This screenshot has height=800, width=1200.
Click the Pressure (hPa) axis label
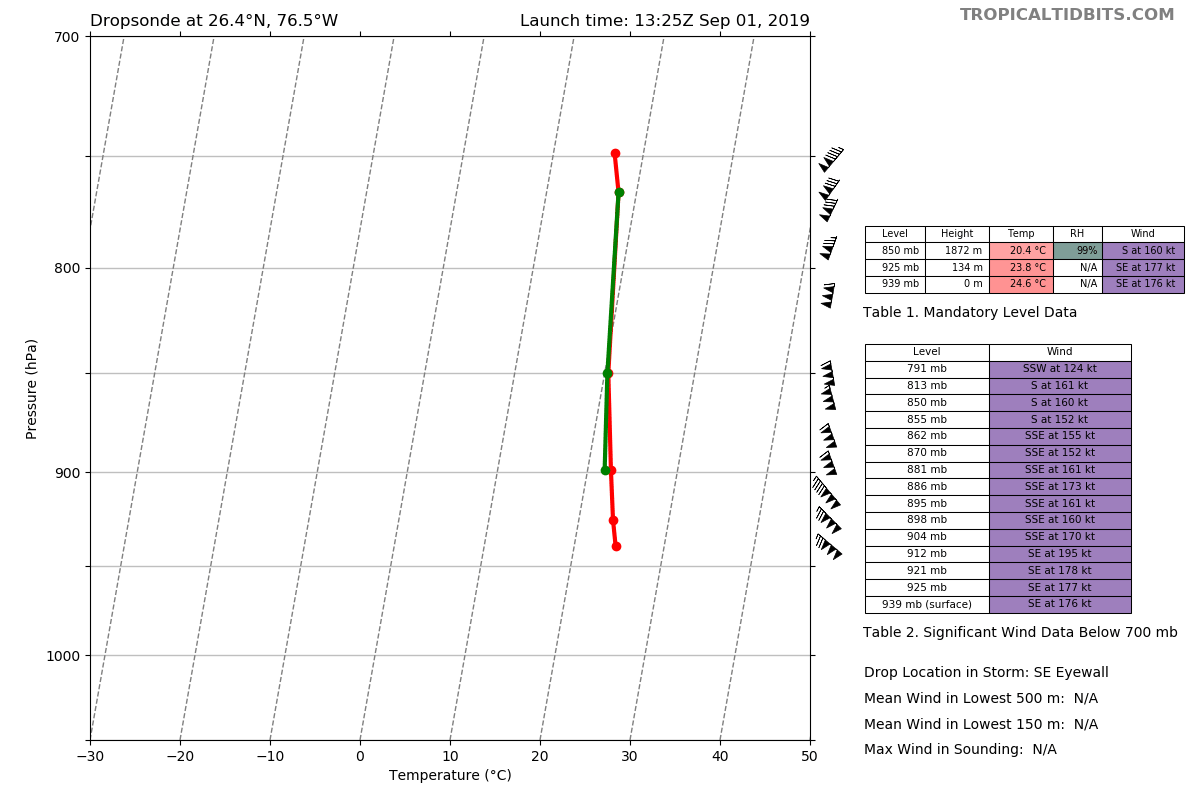tap(32, 388)
